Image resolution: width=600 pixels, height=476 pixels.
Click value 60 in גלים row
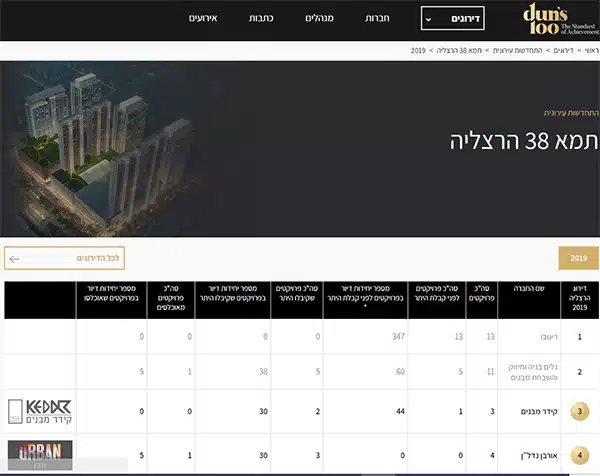pyautogui.click(x=400, y=372)
